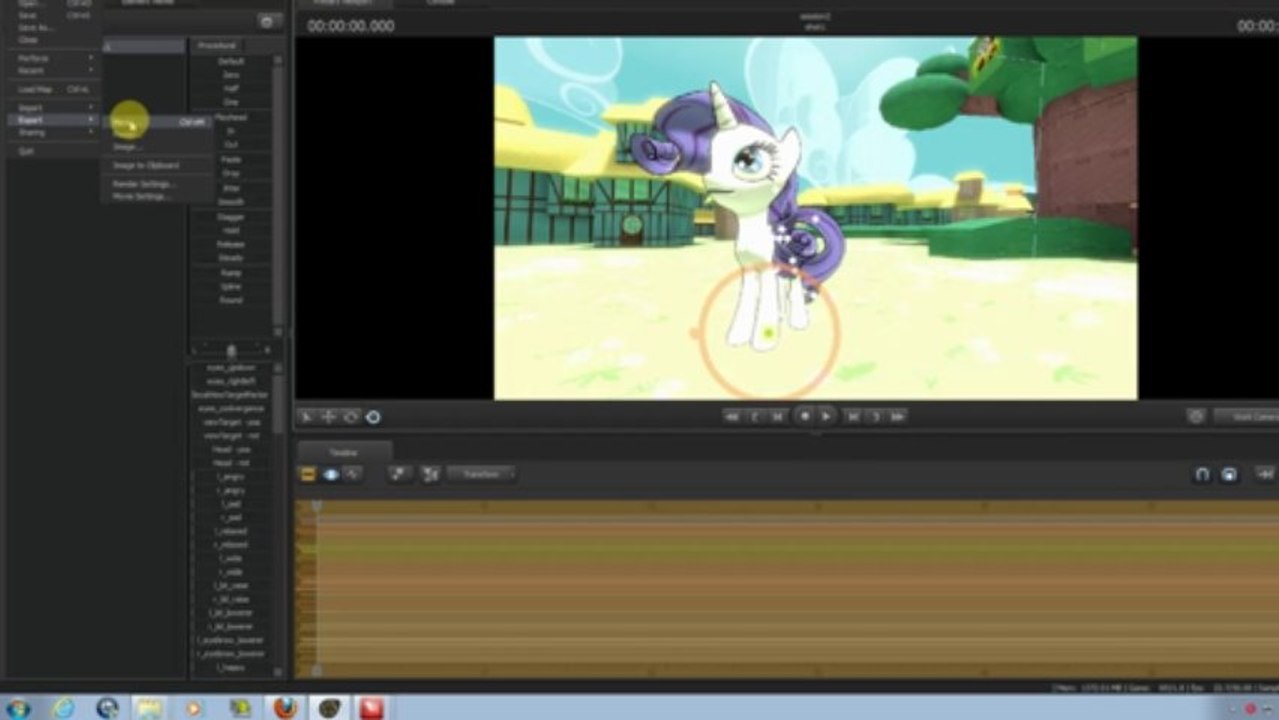Viewport: 1279px width, 720px height.
Task: Apply the Ramp procedural preset
Action: click(231, 272)
